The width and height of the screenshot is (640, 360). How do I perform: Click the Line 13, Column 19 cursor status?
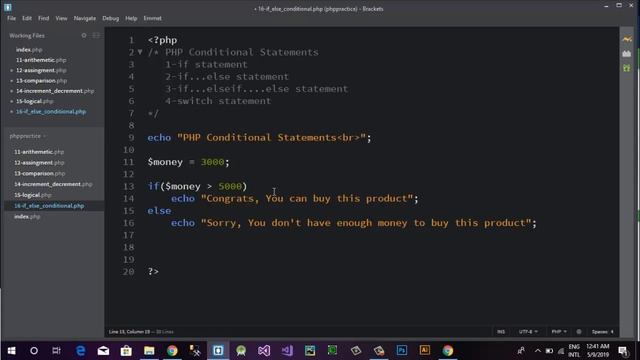pyautogui.click(x=129, y=331)
